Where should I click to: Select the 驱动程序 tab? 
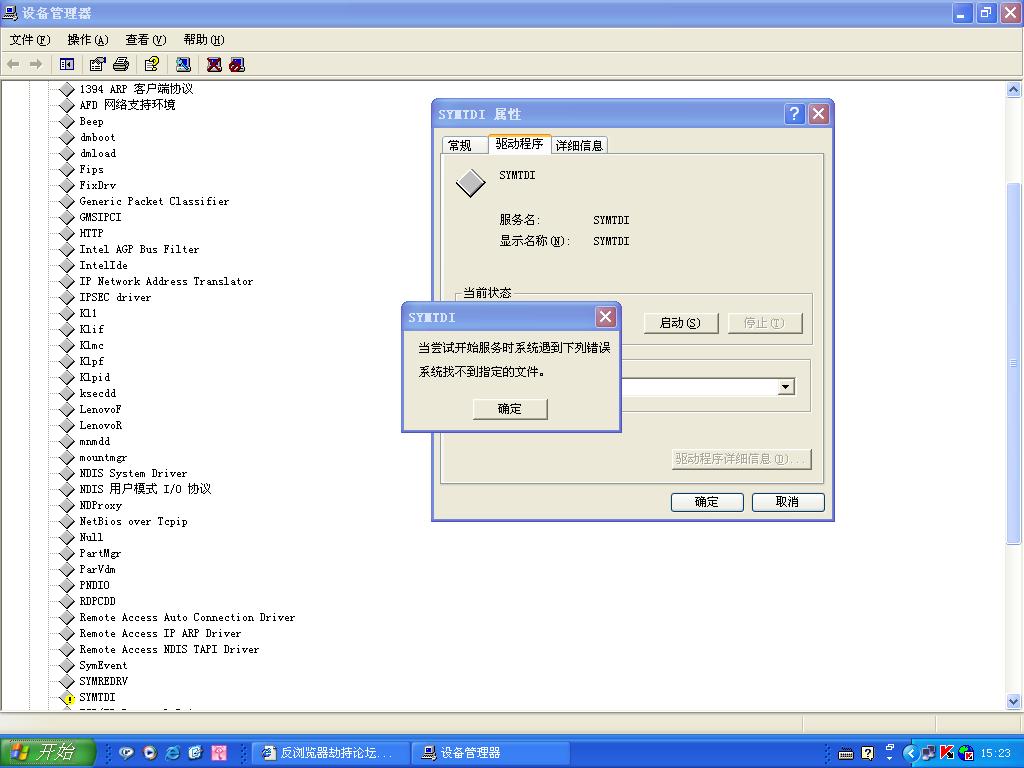coord(519,144)
